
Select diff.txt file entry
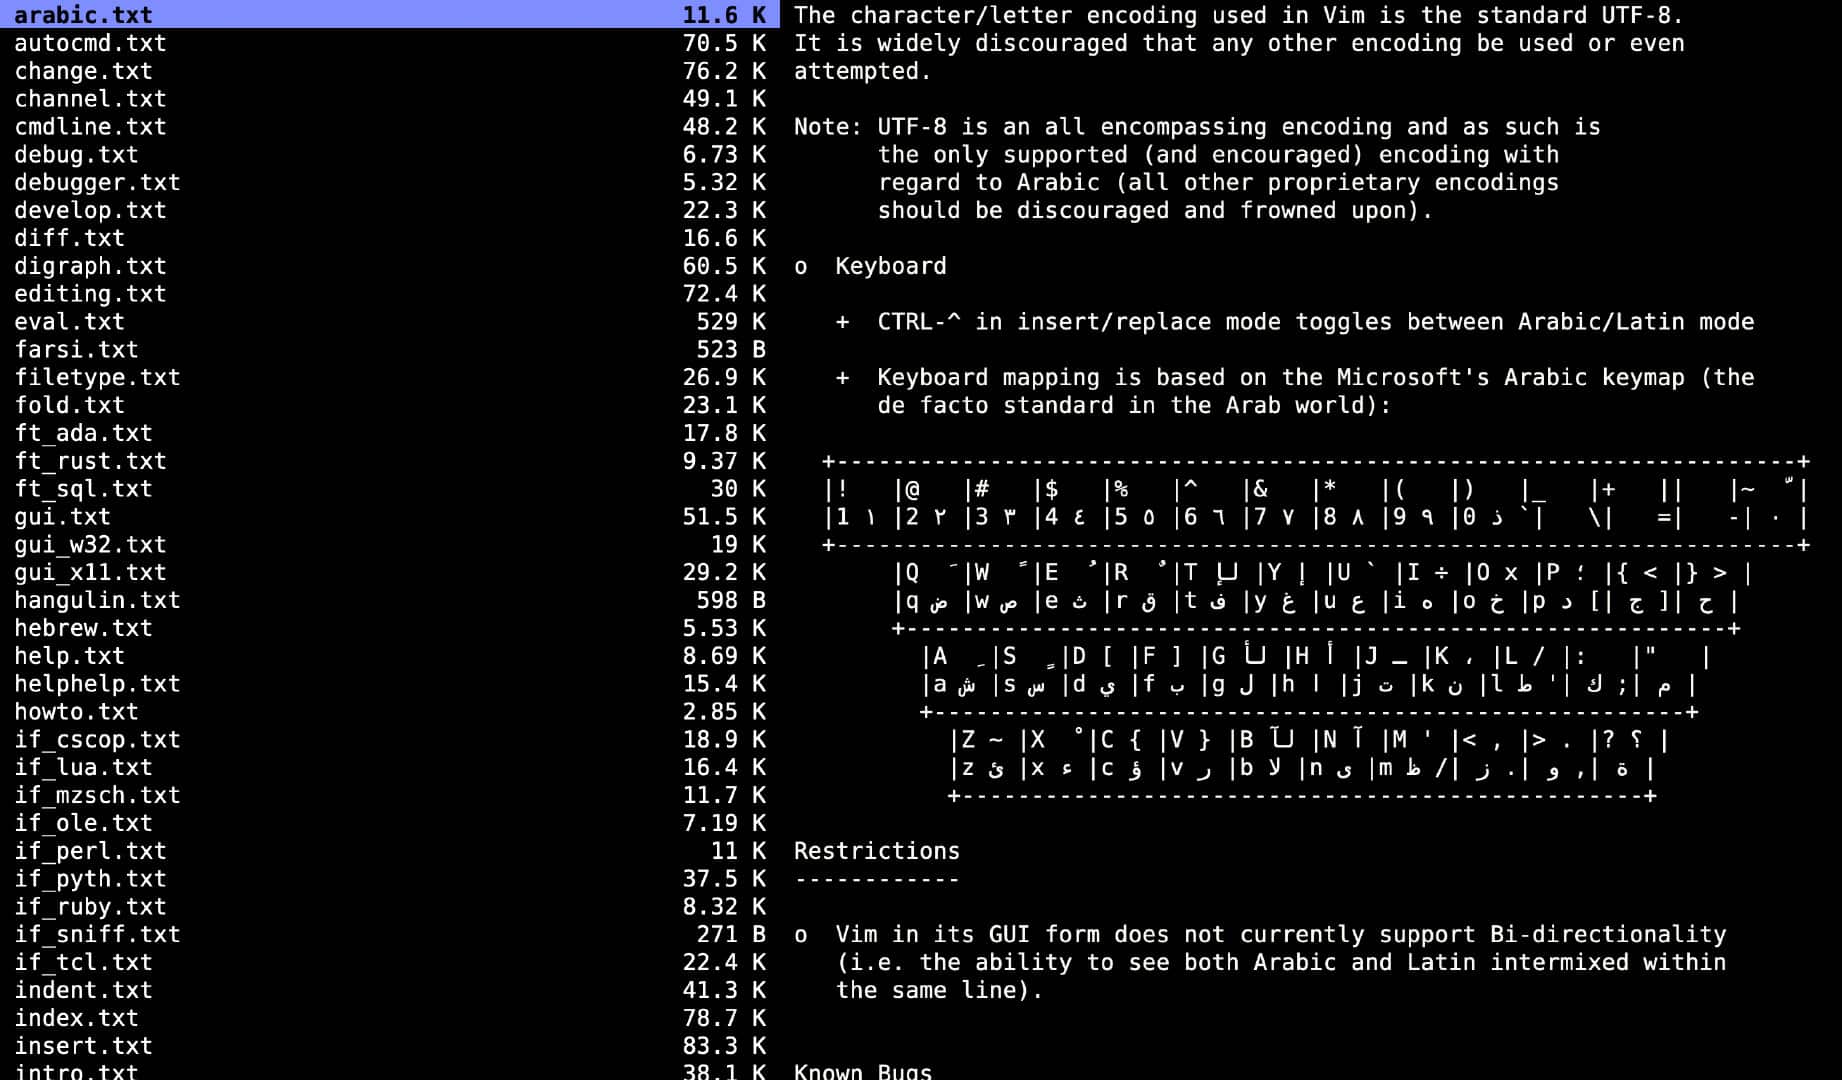click(390, 238)
